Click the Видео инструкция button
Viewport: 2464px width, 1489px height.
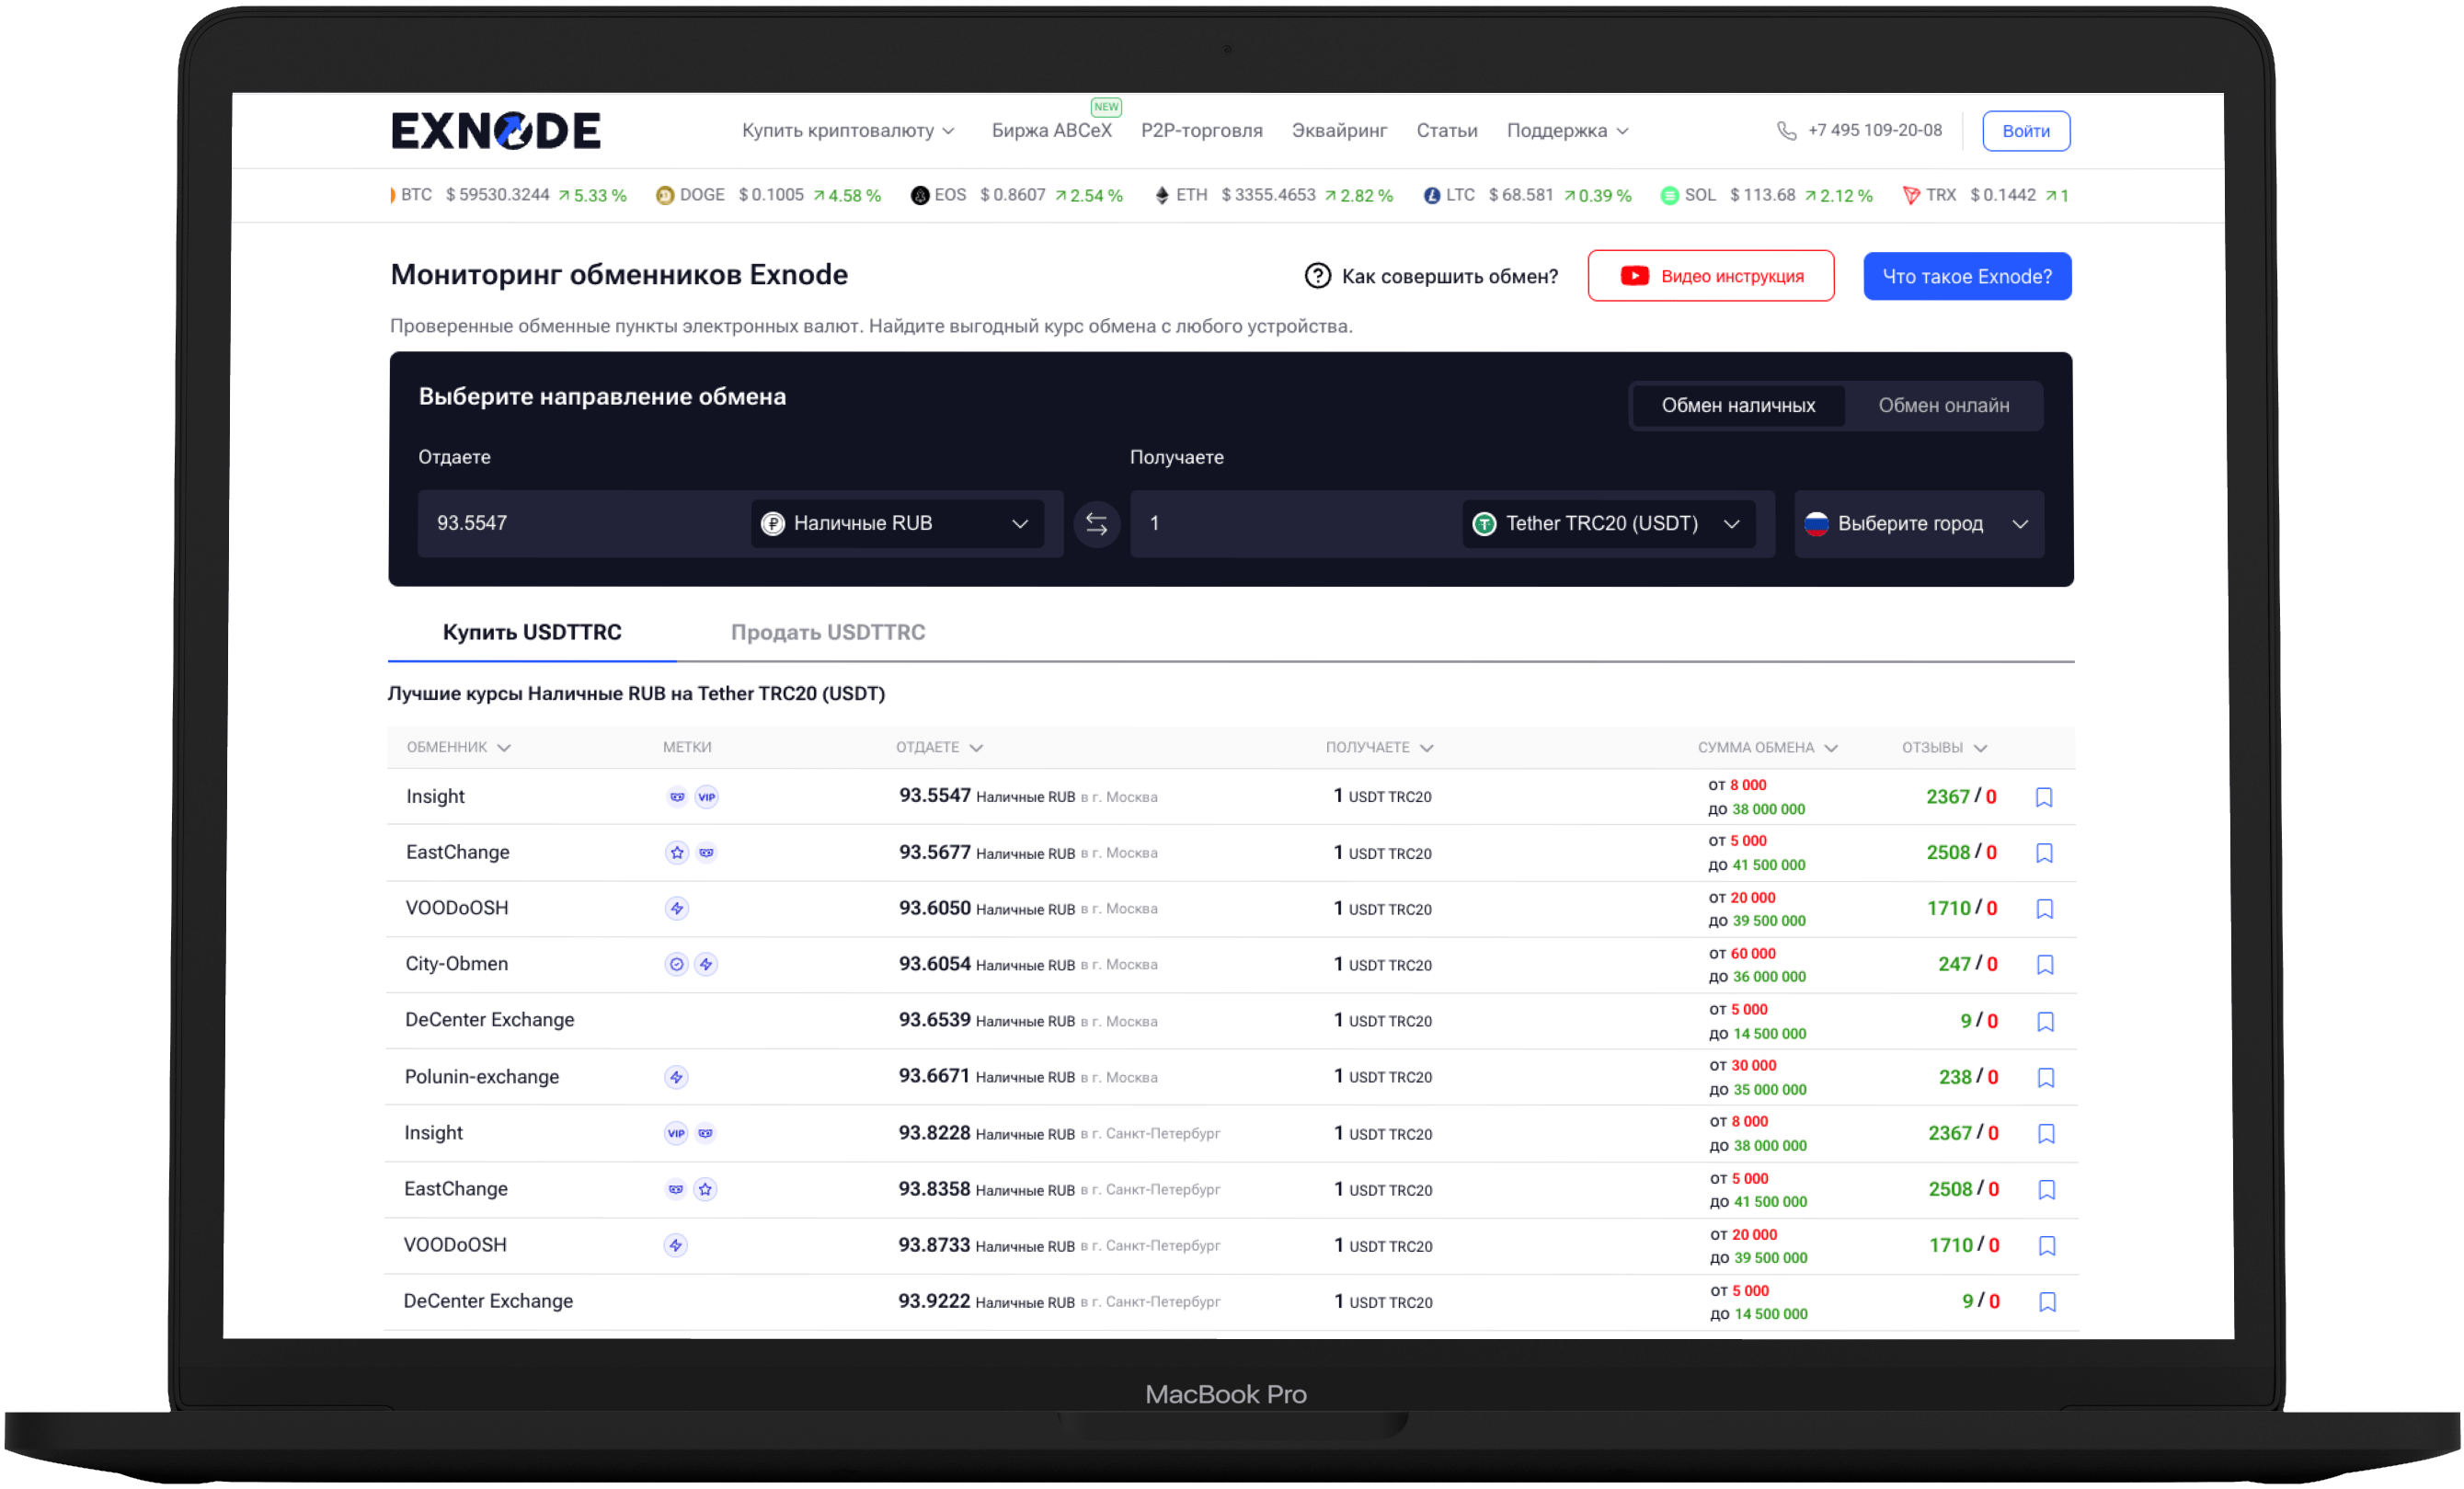tap(1710, 276)
